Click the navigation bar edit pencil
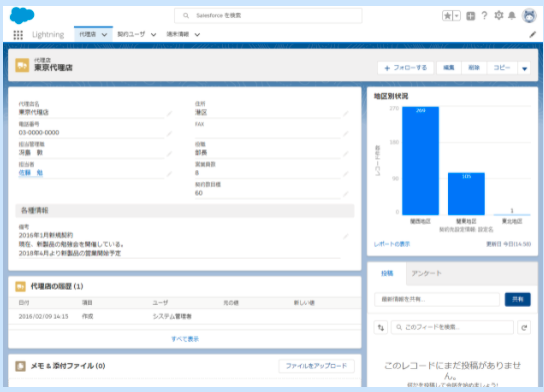 pyautogui.click(x=533, y=34)
